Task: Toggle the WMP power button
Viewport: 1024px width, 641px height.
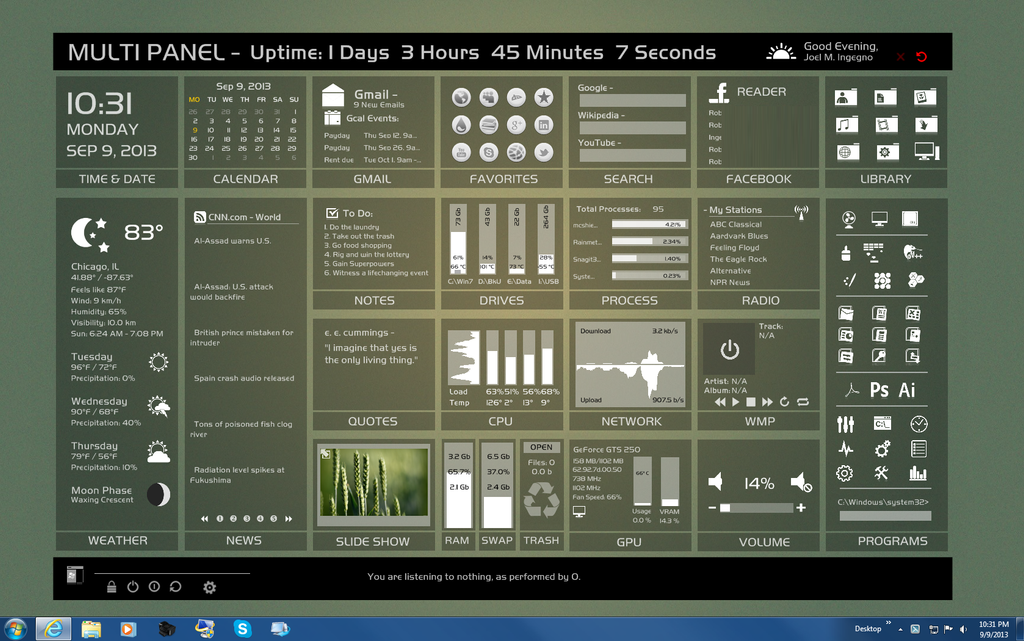Action: point(729,350)
